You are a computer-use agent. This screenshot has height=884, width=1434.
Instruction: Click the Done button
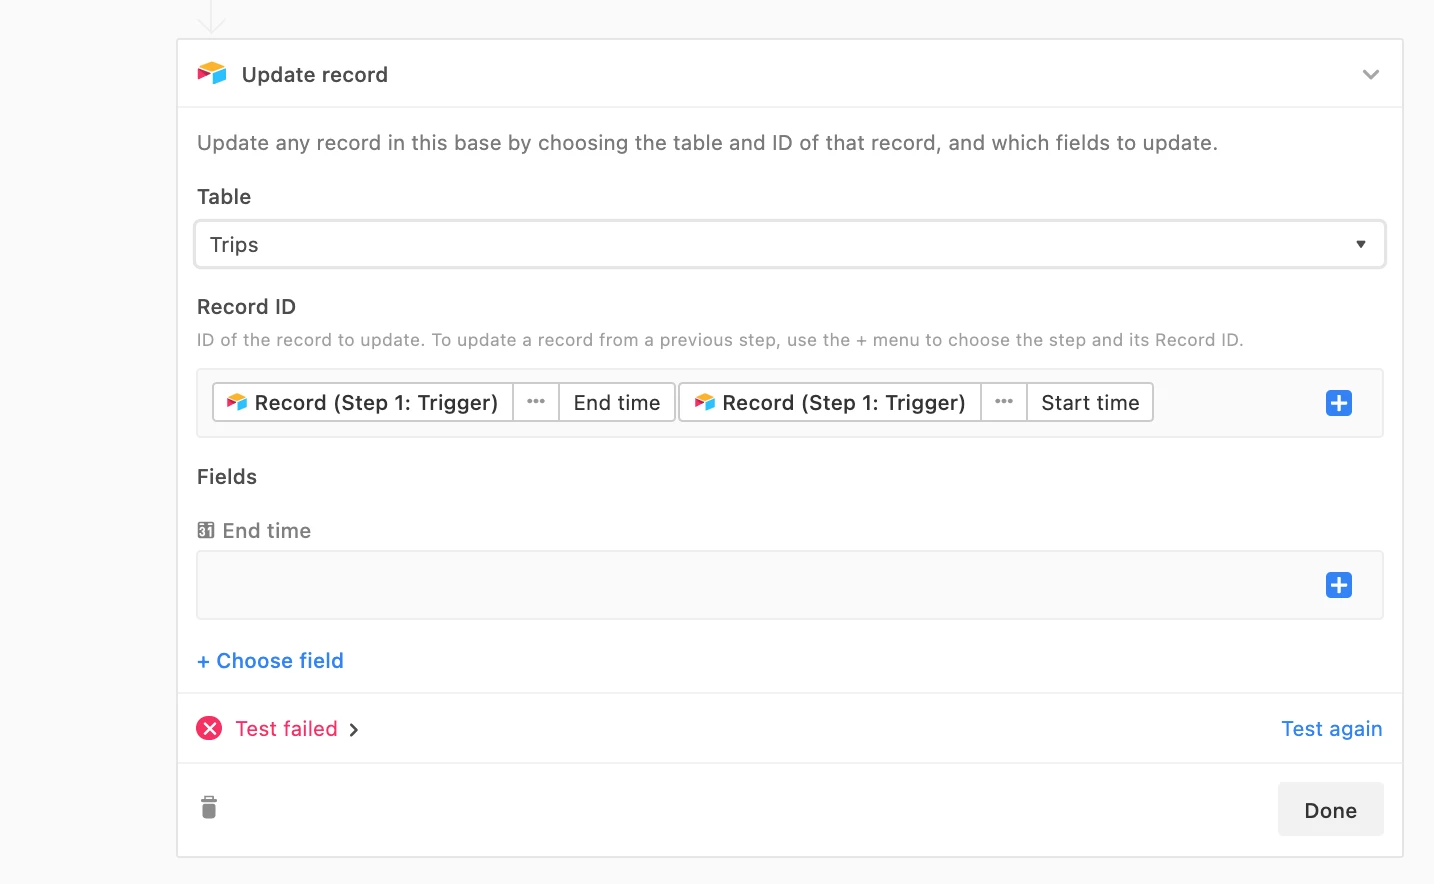pos(1331,809)
